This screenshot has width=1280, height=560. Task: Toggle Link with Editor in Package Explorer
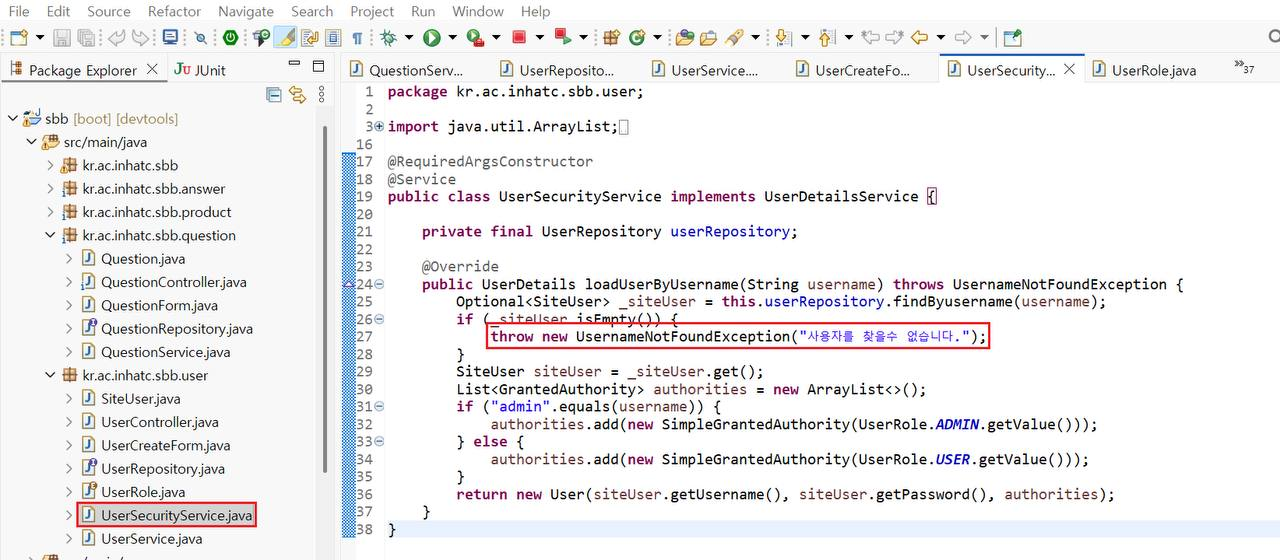click(x=298, y=95)
